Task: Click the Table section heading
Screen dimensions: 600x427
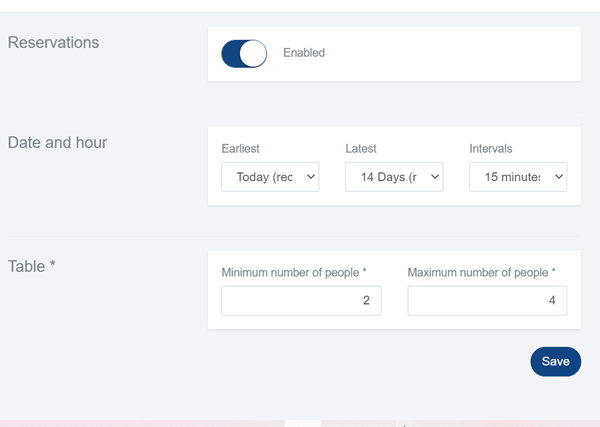Action: point(31,266)
